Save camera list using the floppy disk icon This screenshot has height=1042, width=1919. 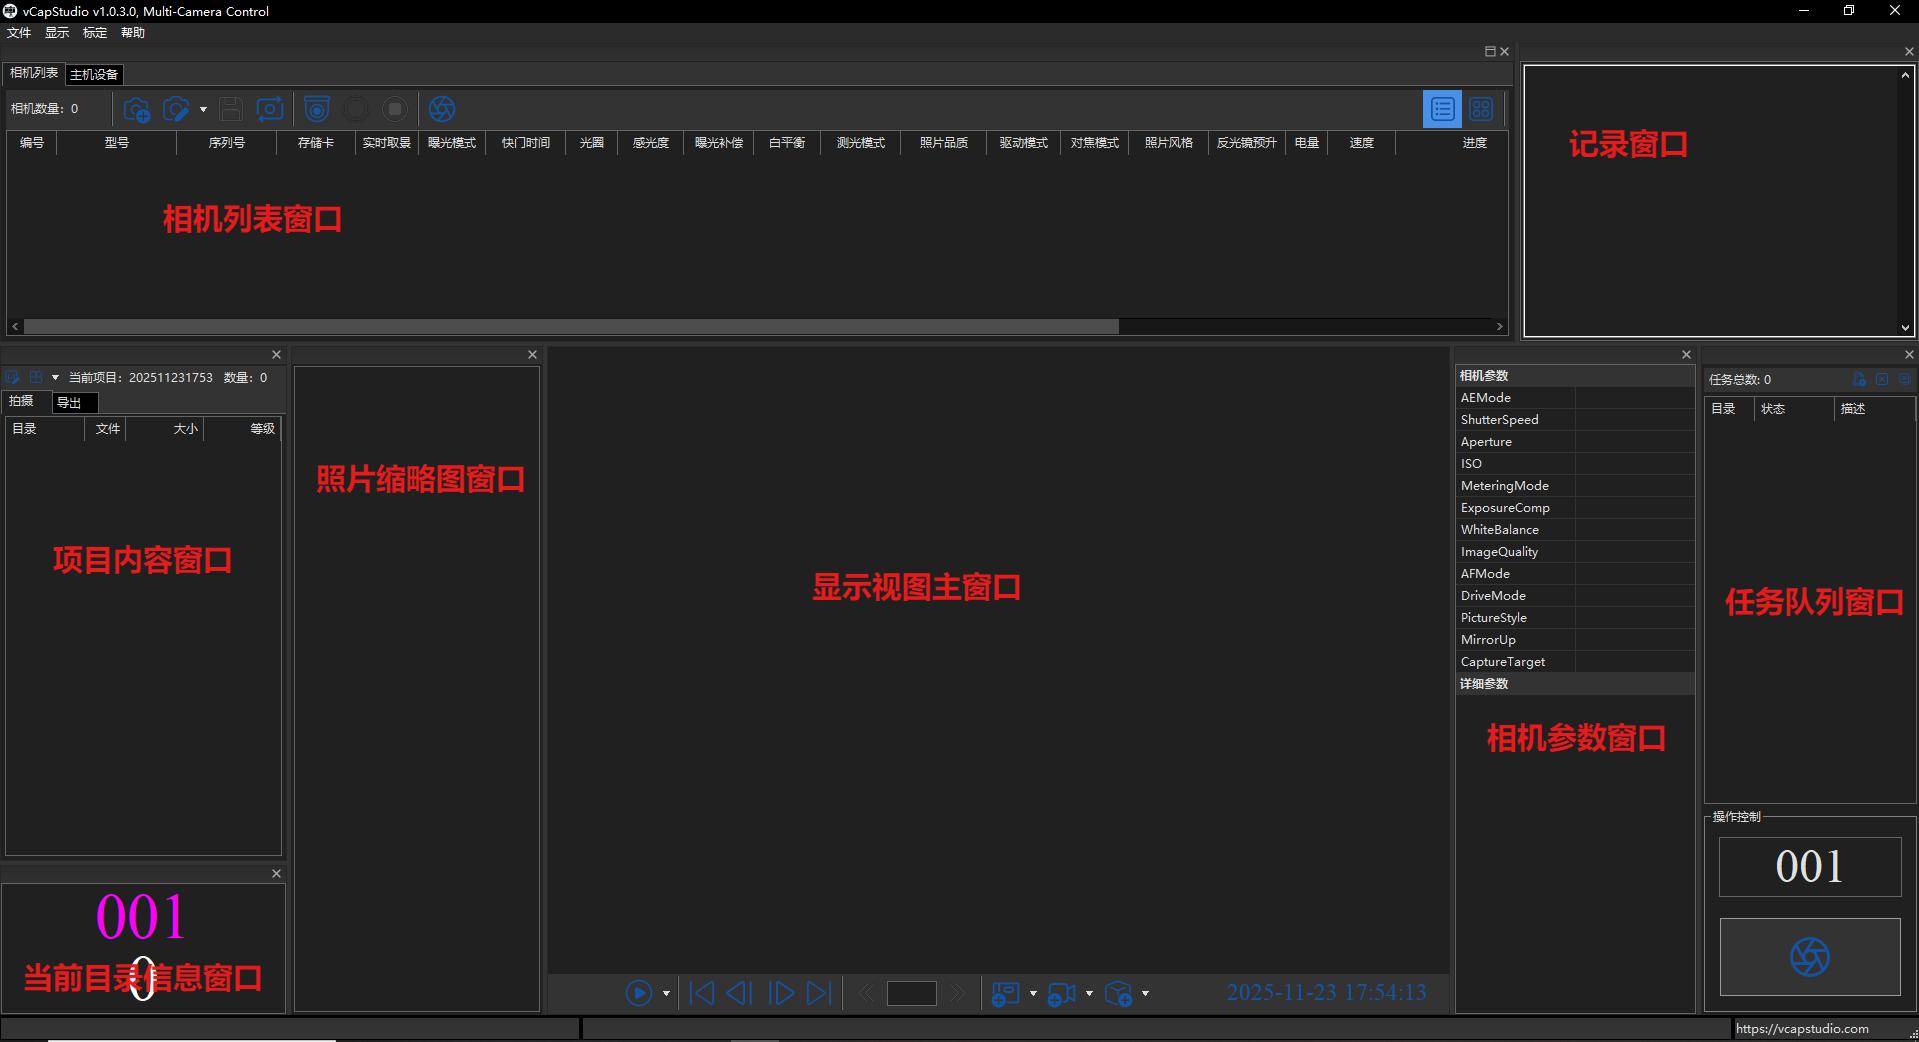pos(231,109)
